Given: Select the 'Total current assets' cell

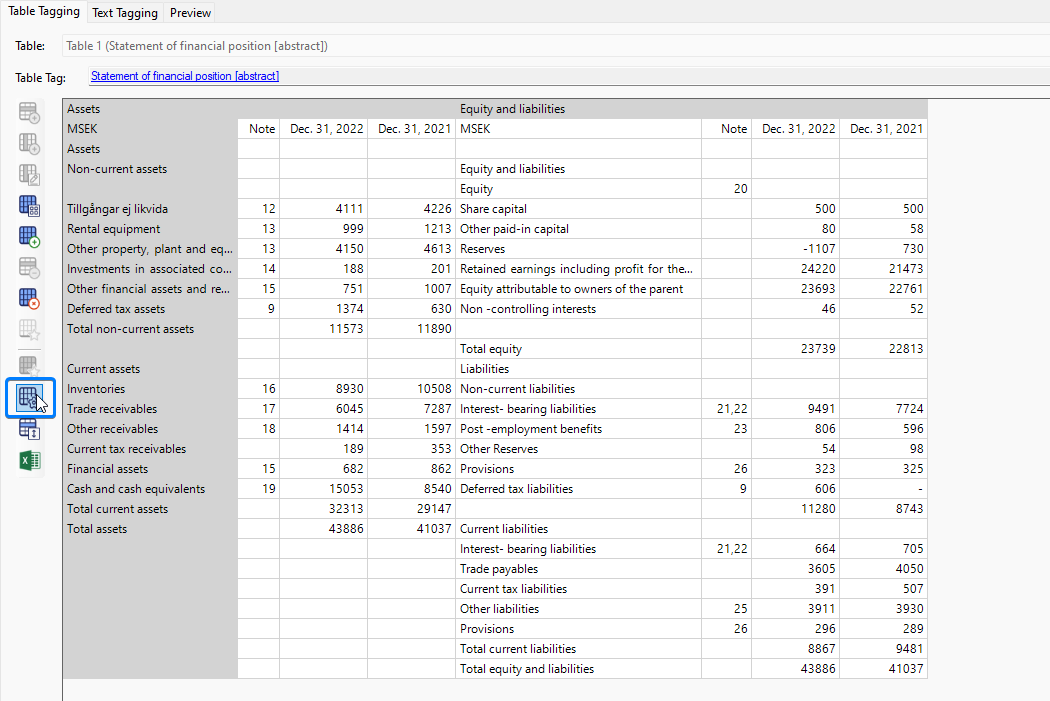Looking at the screenshot, I should (x=151, y=510).
